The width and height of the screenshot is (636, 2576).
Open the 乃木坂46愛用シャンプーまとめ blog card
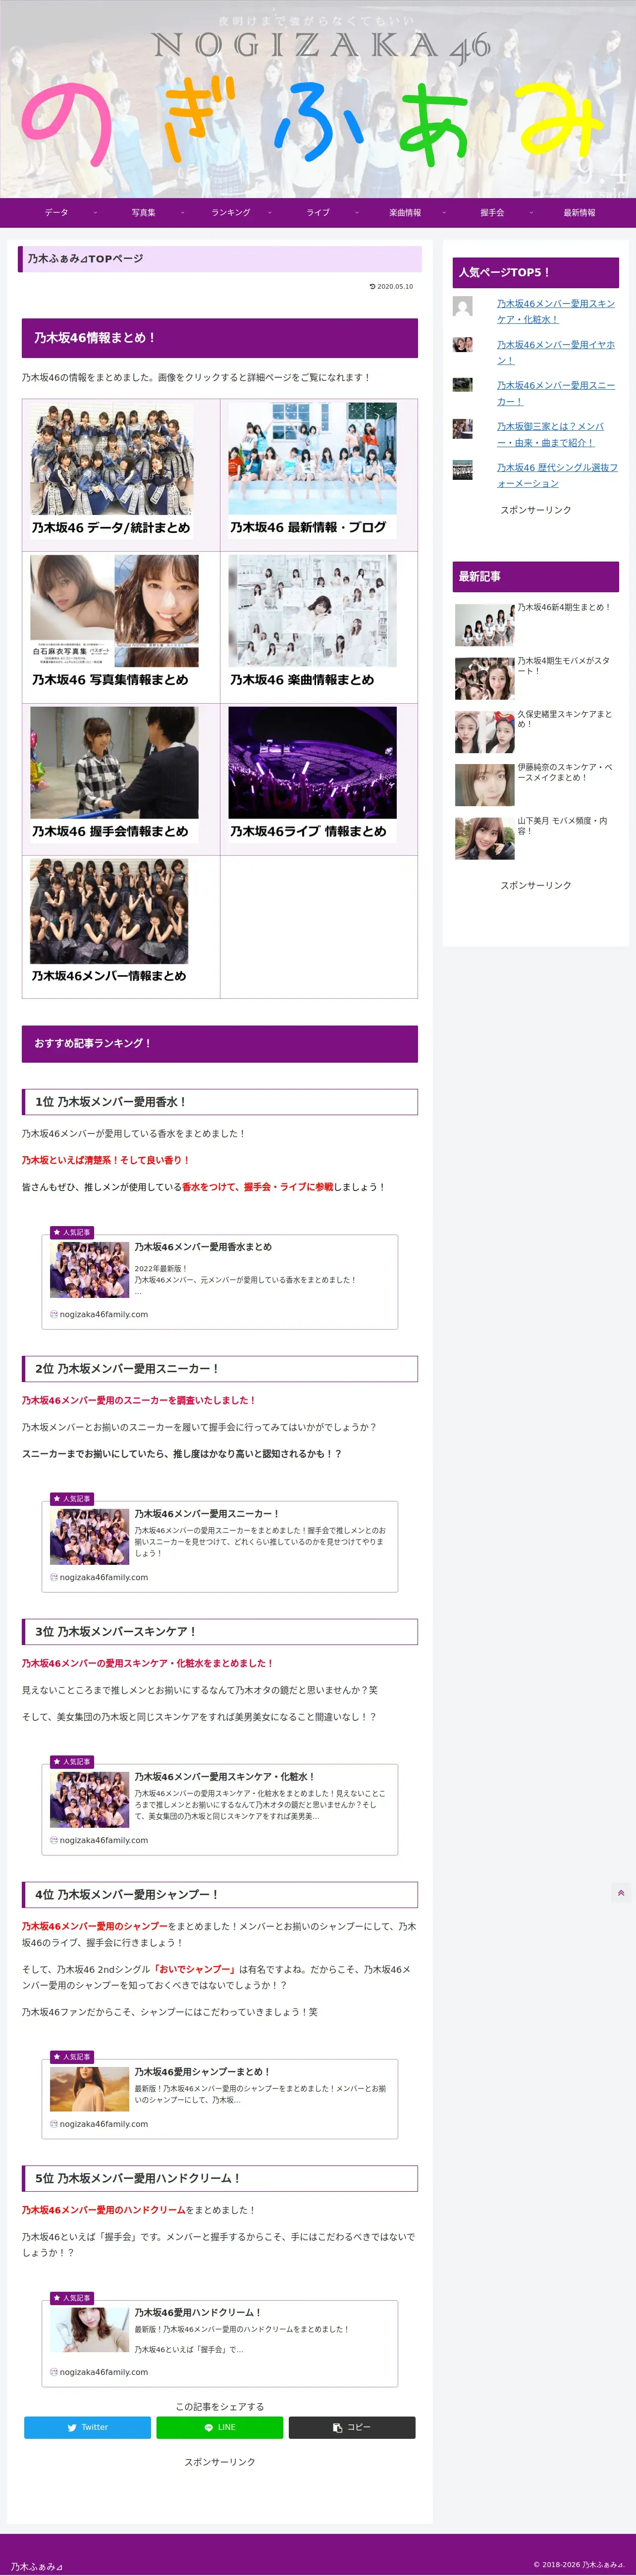[220, 2099]
